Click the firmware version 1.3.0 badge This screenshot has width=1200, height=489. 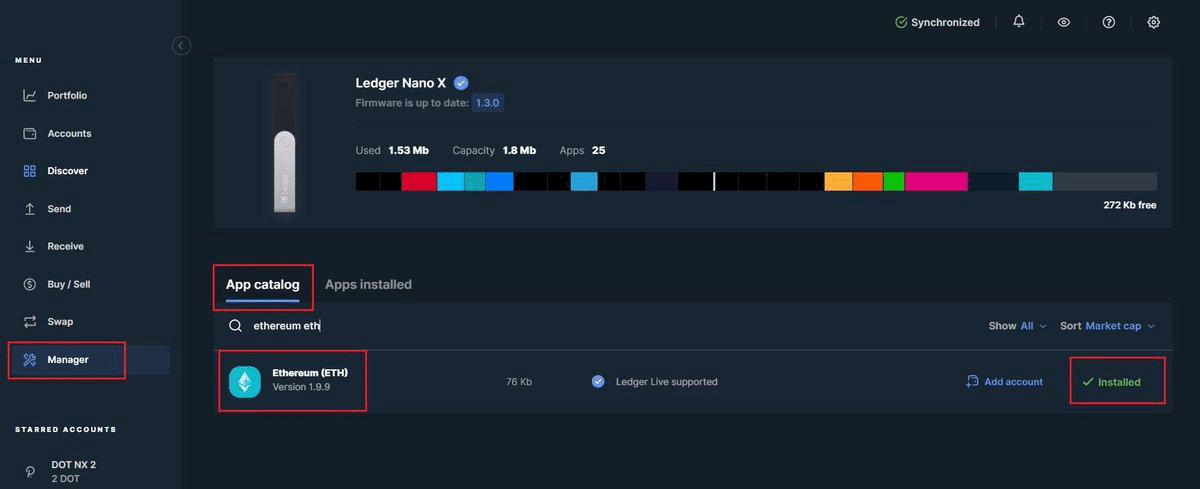[x=488, y=103]
